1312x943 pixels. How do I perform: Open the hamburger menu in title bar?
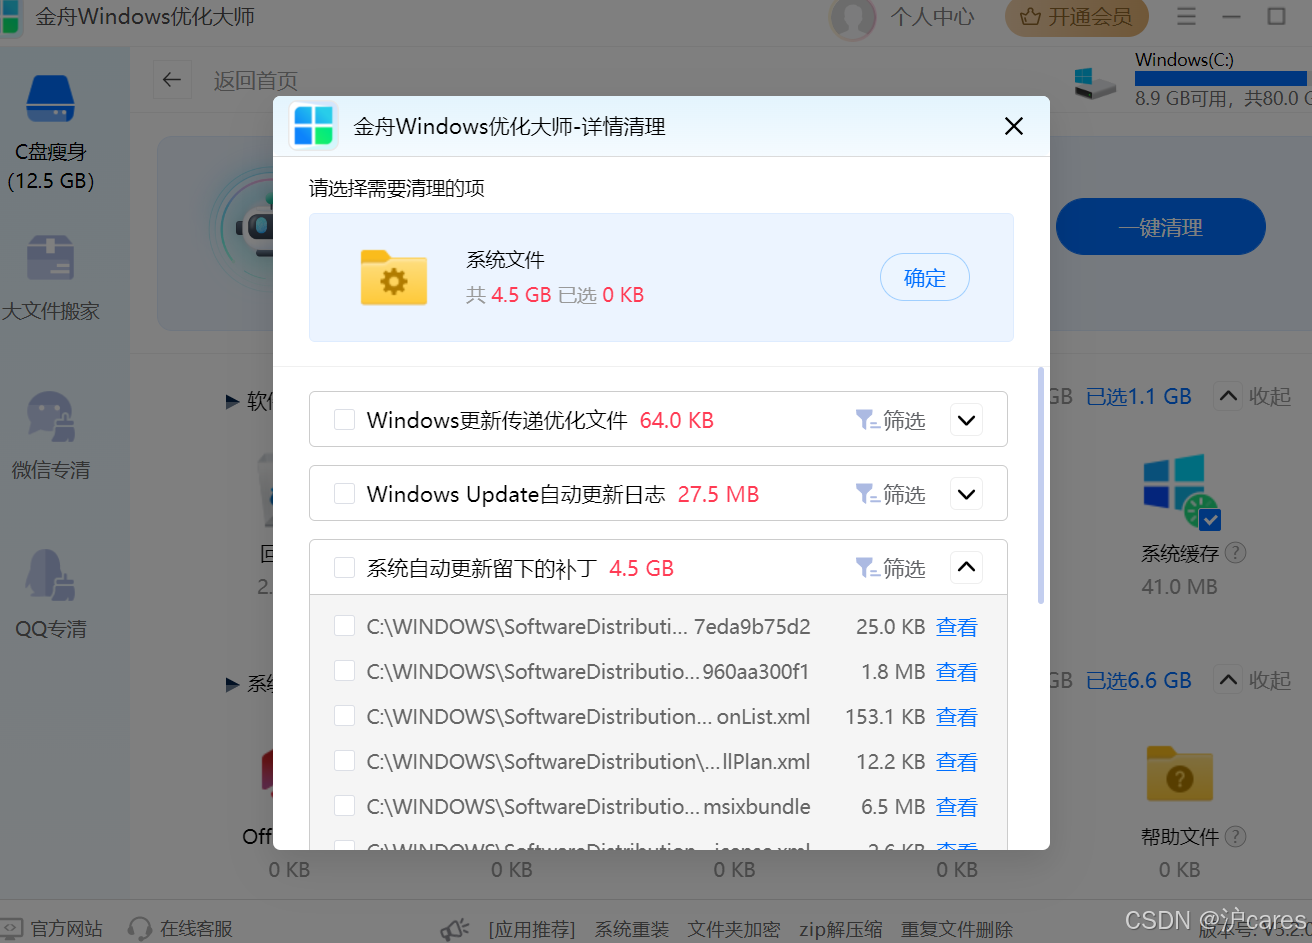pyautogui.click(x=1186, y=17)
